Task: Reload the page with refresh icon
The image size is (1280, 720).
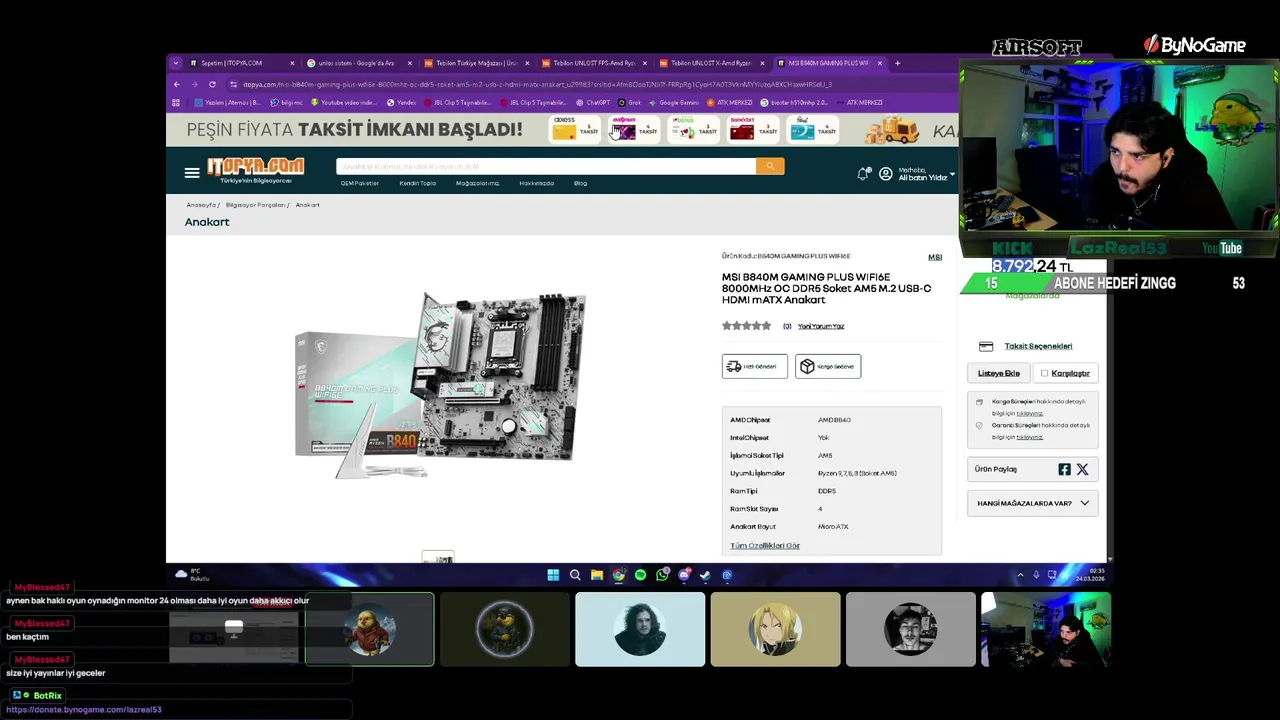Action: click(x=212, y=84)
